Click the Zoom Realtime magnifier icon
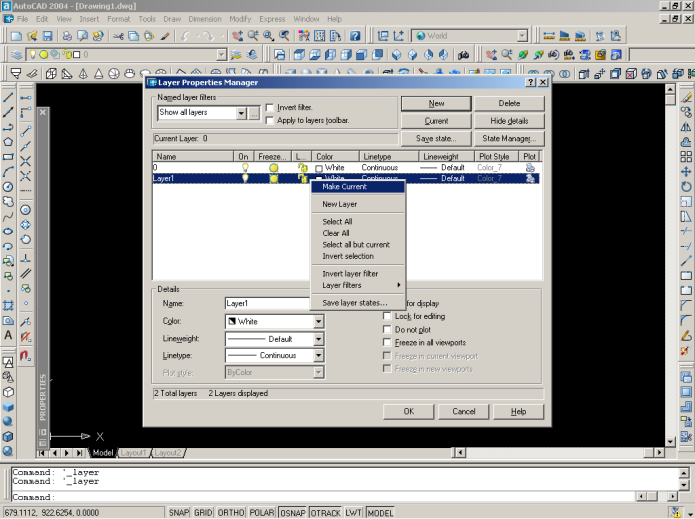This screenshot has height=519, width=695. point(253,36)
